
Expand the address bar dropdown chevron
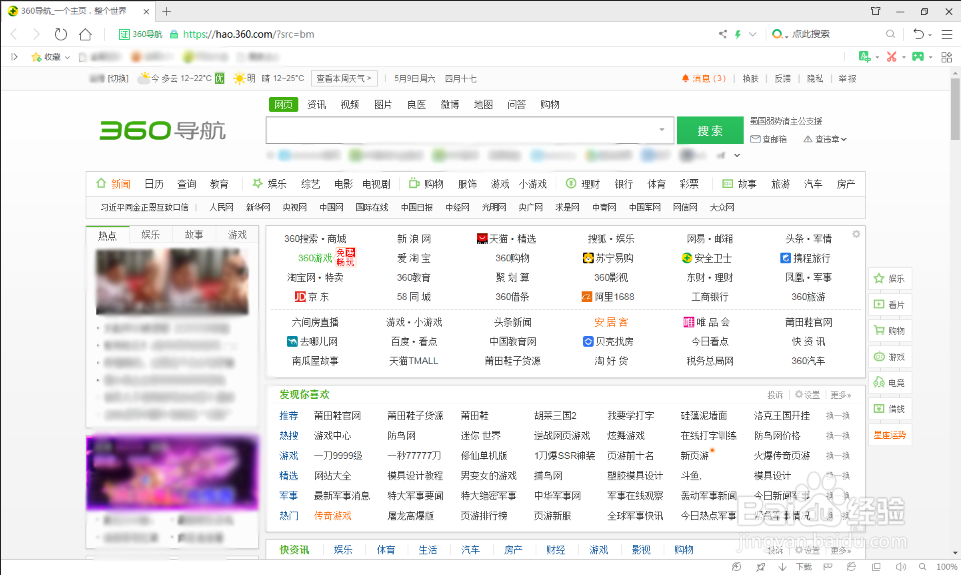[753, 34]
